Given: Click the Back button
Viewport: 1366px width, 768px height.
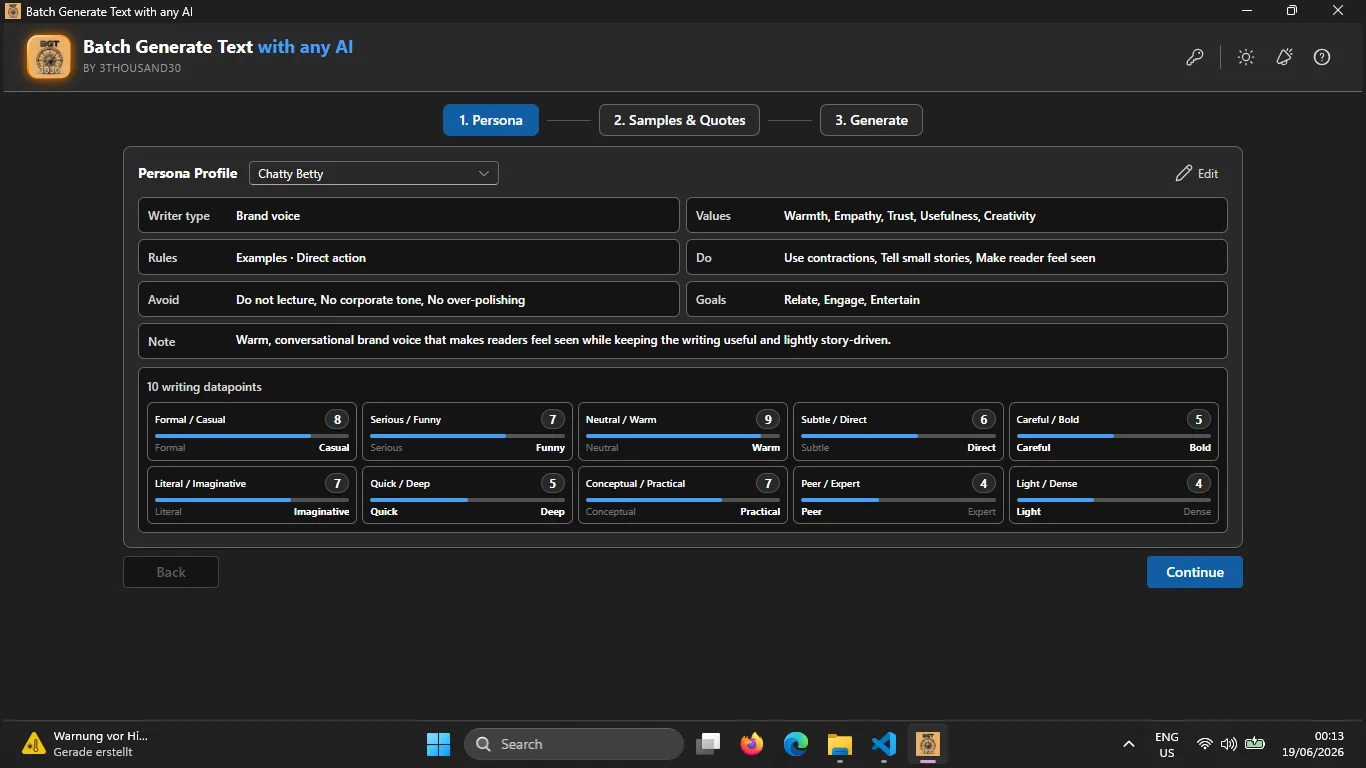Looking at the screenshot, I should coord(171,572).
